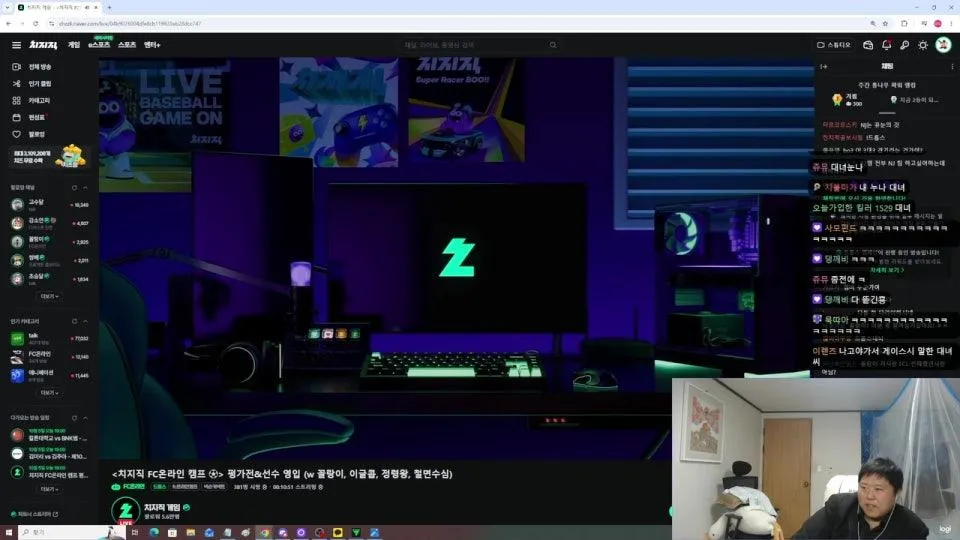Open followed channel with 2,925 viewers

pos(50,241)
